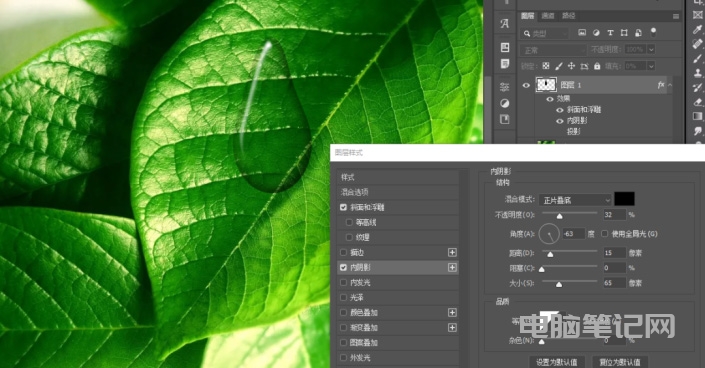Select the Healing Brush tool
The width and height of the screenshot is (705, 368).
tap(698, 44)
